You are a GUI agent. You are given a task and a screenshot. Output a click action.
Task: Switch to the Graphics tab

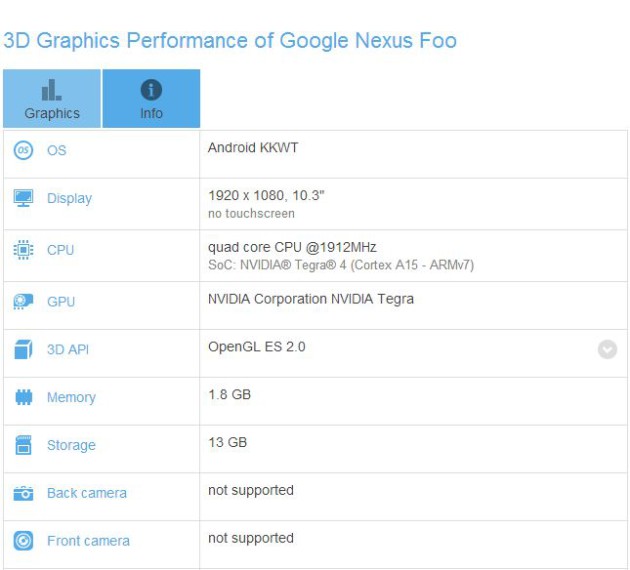52,98
